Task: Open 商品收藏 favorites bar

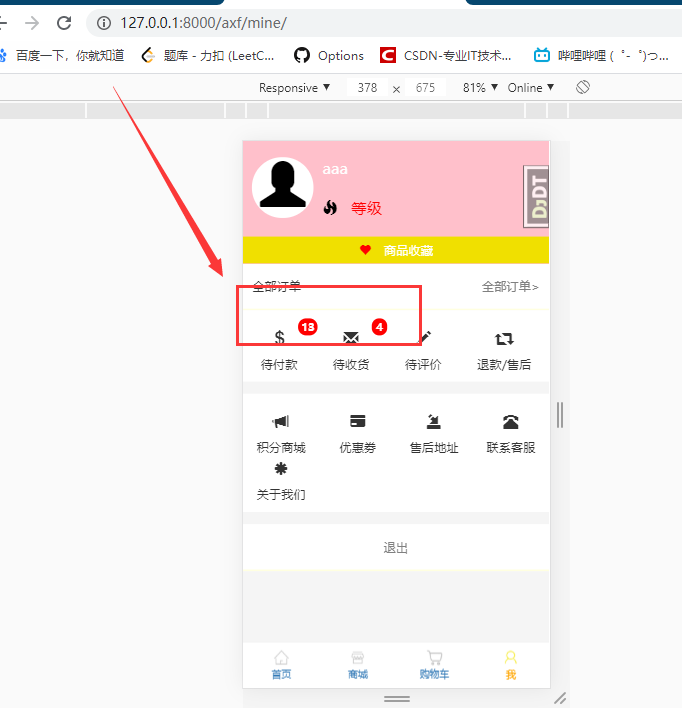Action: pyautogui.click(x=396, y=250)
